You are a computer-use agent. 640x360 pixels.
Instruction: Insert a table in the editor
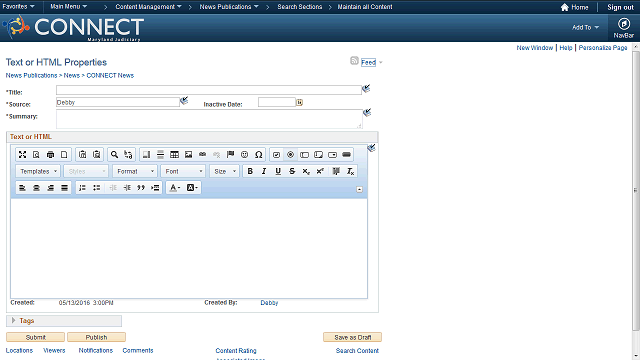(x=174, y=155)
